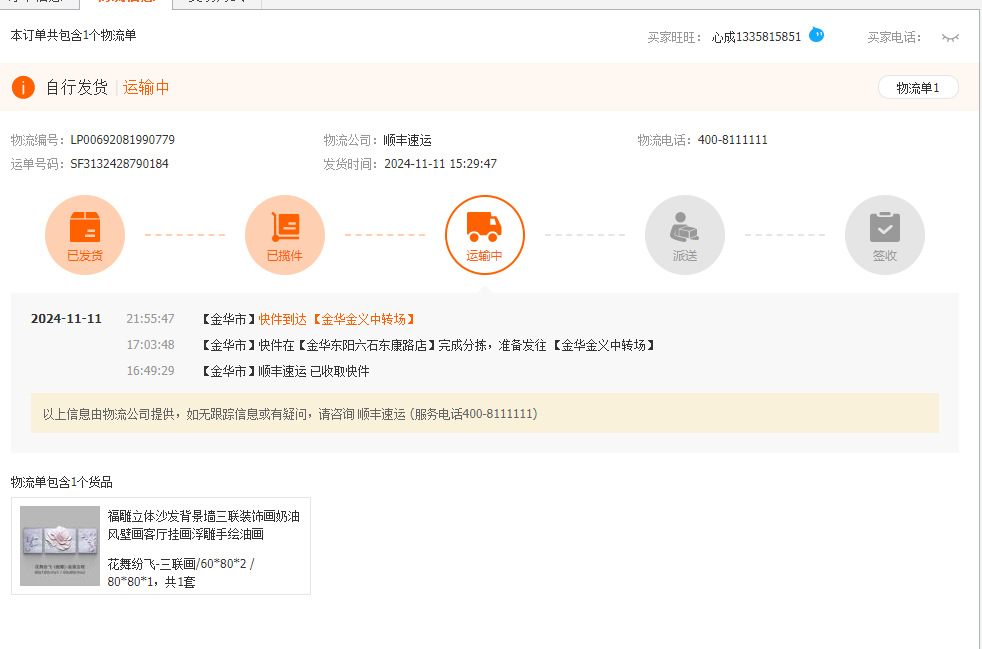Click the 物流电话 number 400-8111111
Image resolution: width=982 pixels, height=649 pixels.
733,140
